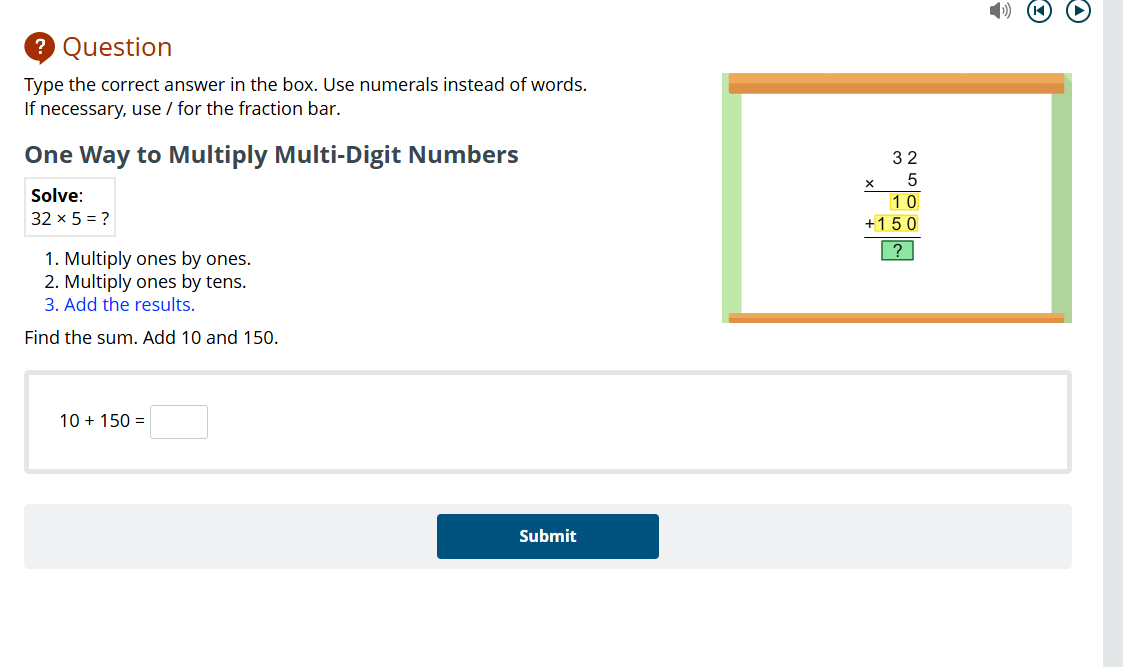The height and width of the screenshot is (667, 1123).
Task: Click the highlighted yellow 150 partial product
Action: (897, 224)
